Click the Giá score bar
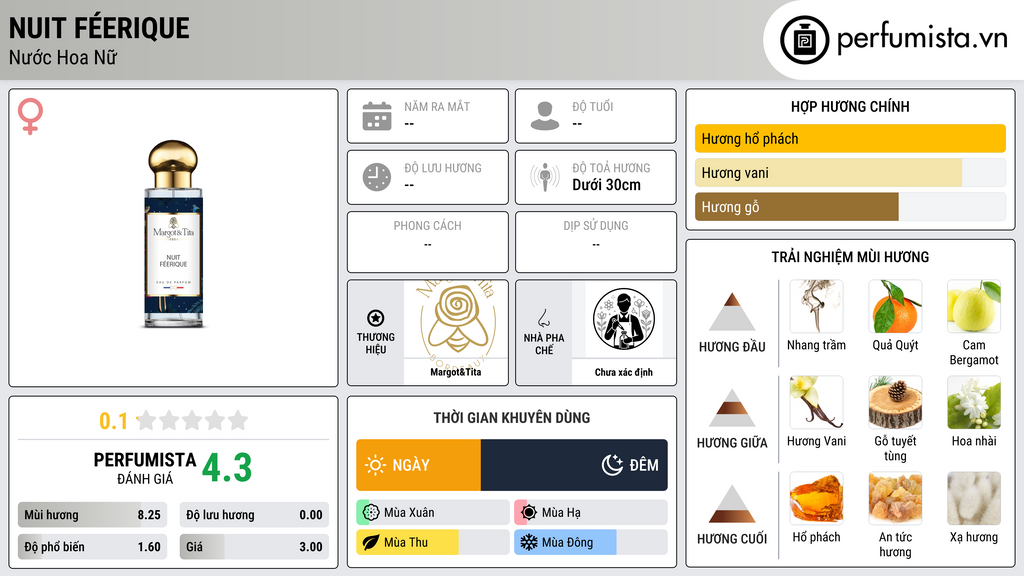Viewport: 1024px width, 576px height. [254, 547]
